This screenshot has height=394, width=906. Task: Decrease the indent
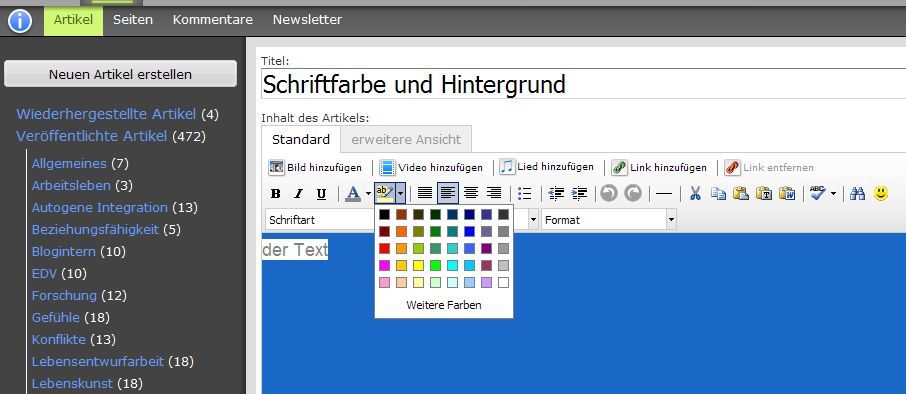(x=556, y=193)
